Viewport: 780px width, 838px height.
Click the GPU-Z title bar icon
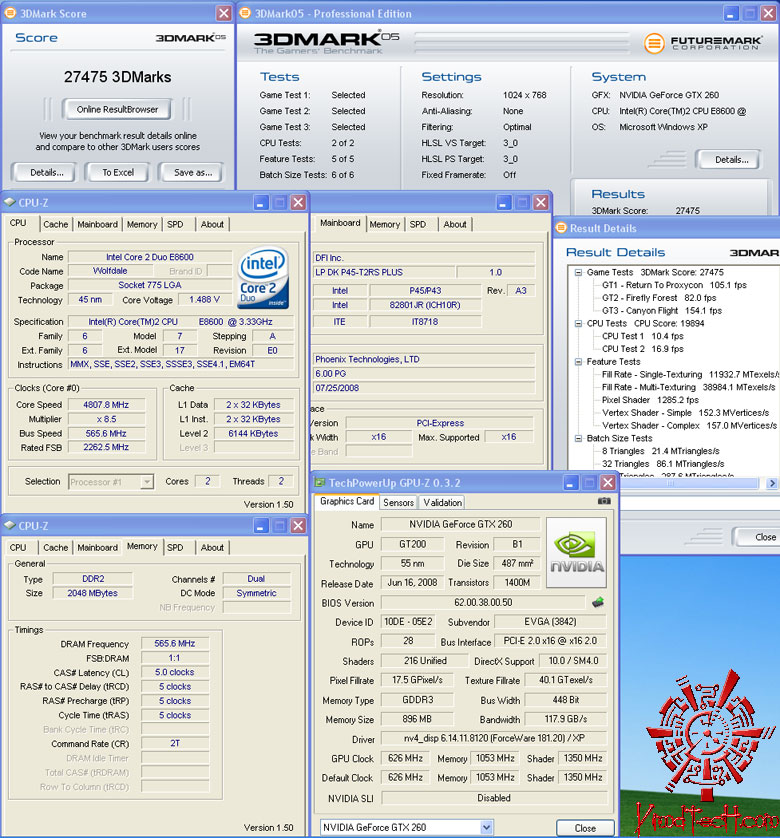[320, 483]
